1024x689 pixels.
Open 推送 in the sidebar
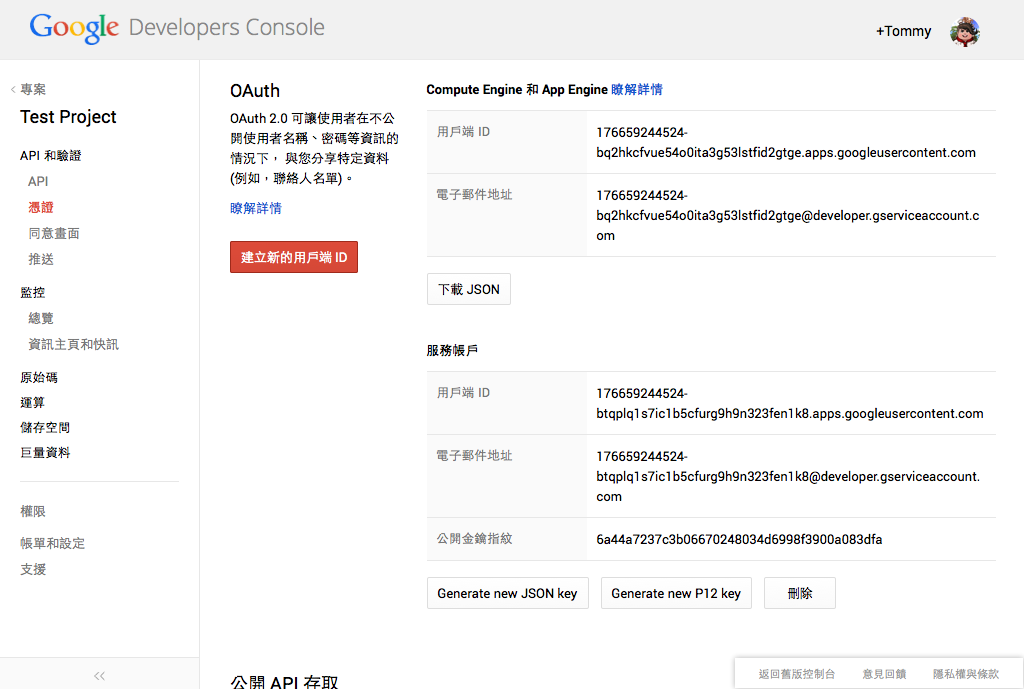click(x=41, y=259)
